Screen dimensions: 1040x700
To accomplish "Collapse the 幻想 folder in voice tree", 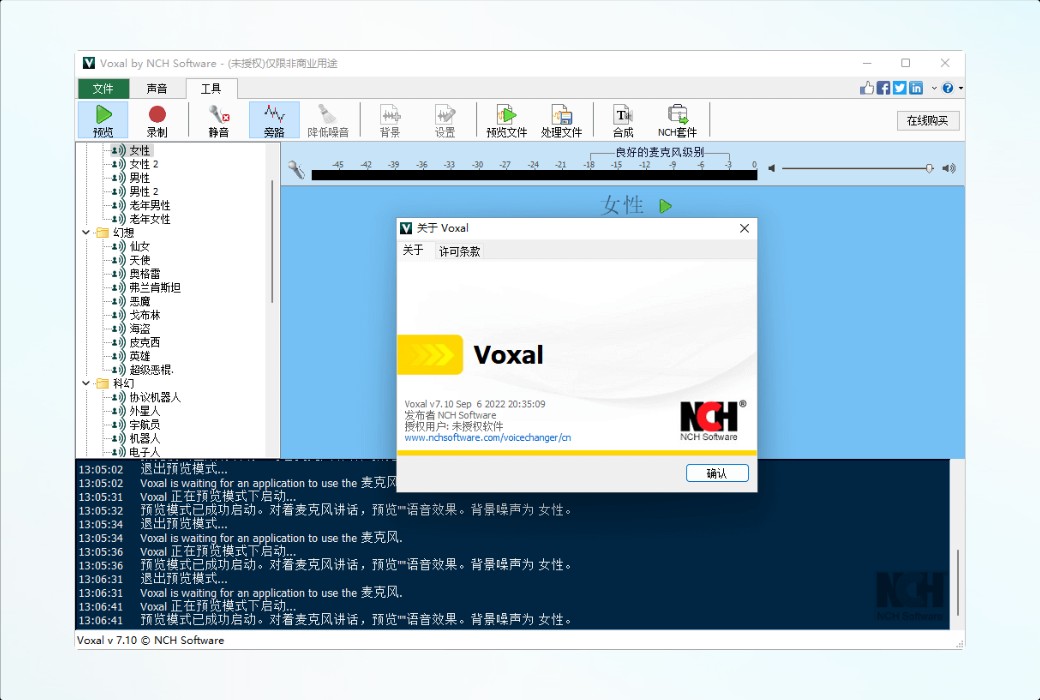I will click(86, 233).
